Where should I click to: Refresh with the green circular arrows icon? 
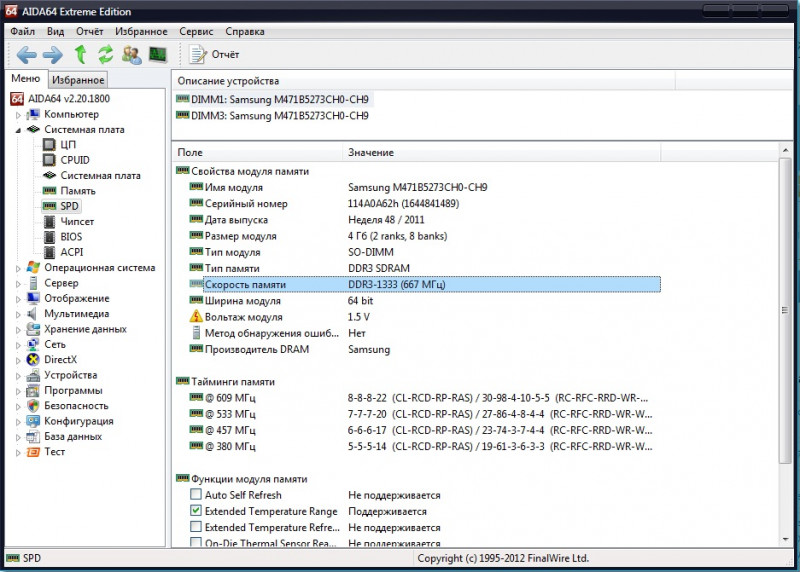(106, 54)
